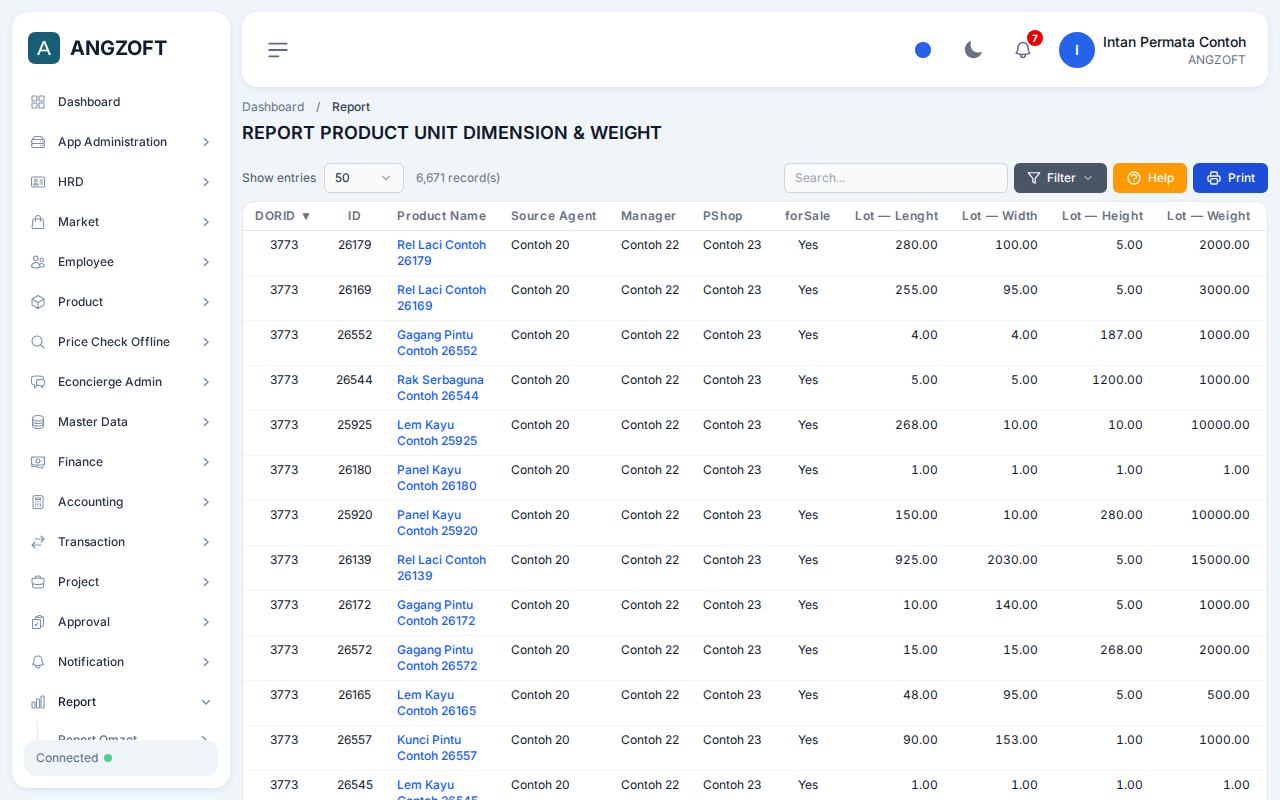The width and height of the screenshot is (1280, 800).
Task: Pick the blue theme color dot
Action: pos(923,50)
